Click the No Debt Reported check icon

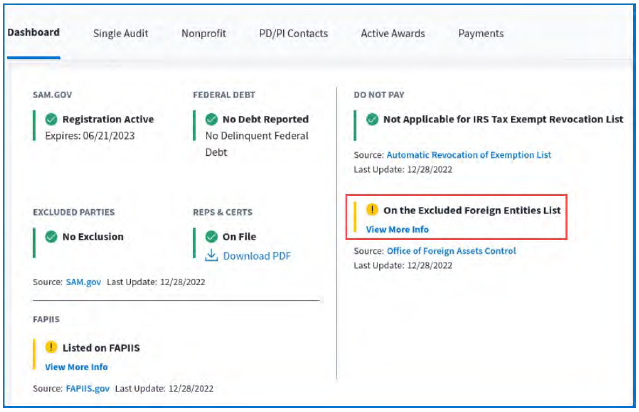pos(211,119)
